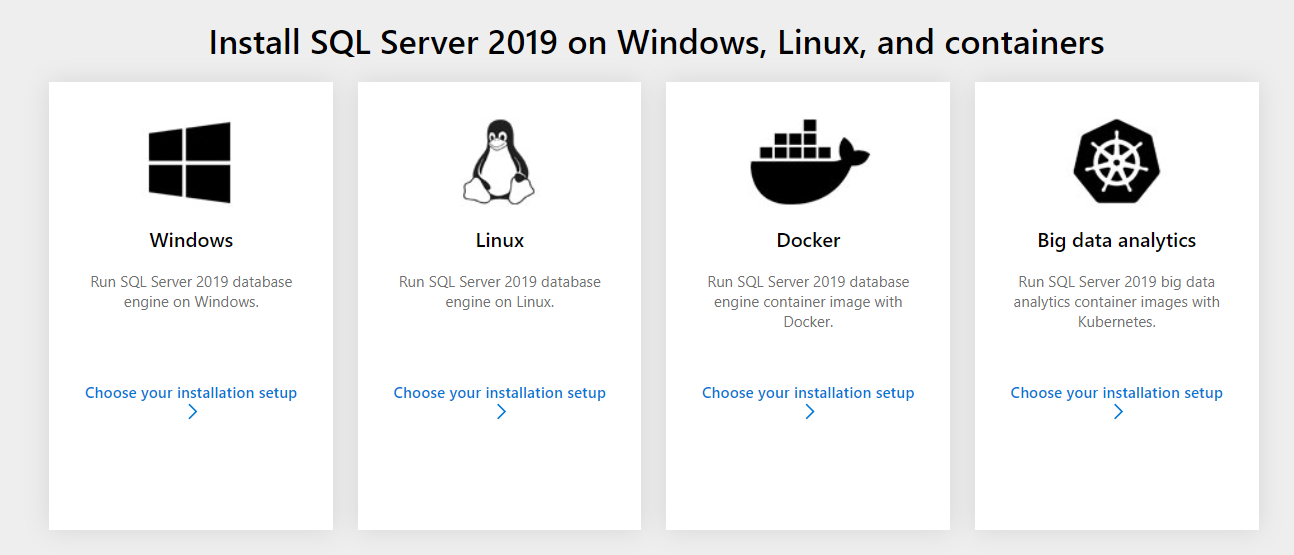Select the Docker card title
The width and height of the screenshot is (1294, 555).
click(x=808, y=240)
